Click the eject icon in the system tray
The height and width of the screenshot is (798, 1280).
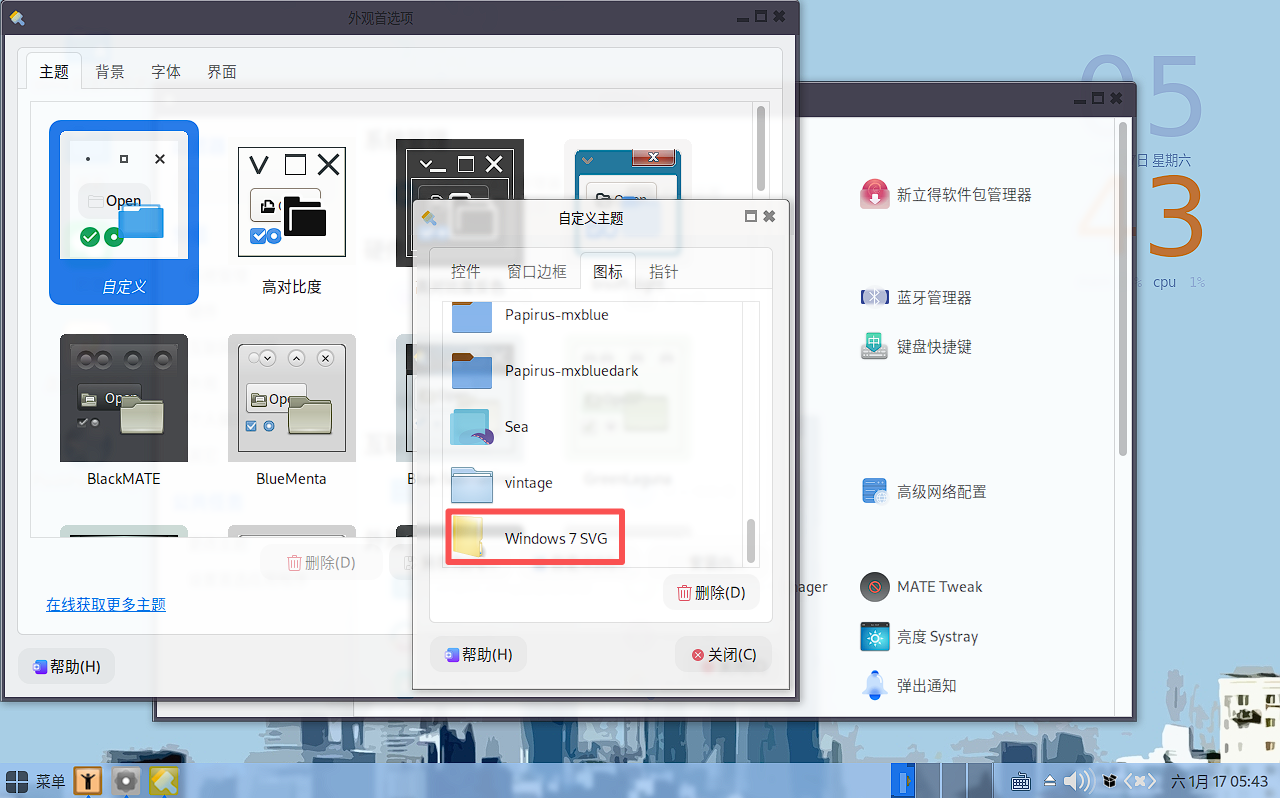point(1050,781)
